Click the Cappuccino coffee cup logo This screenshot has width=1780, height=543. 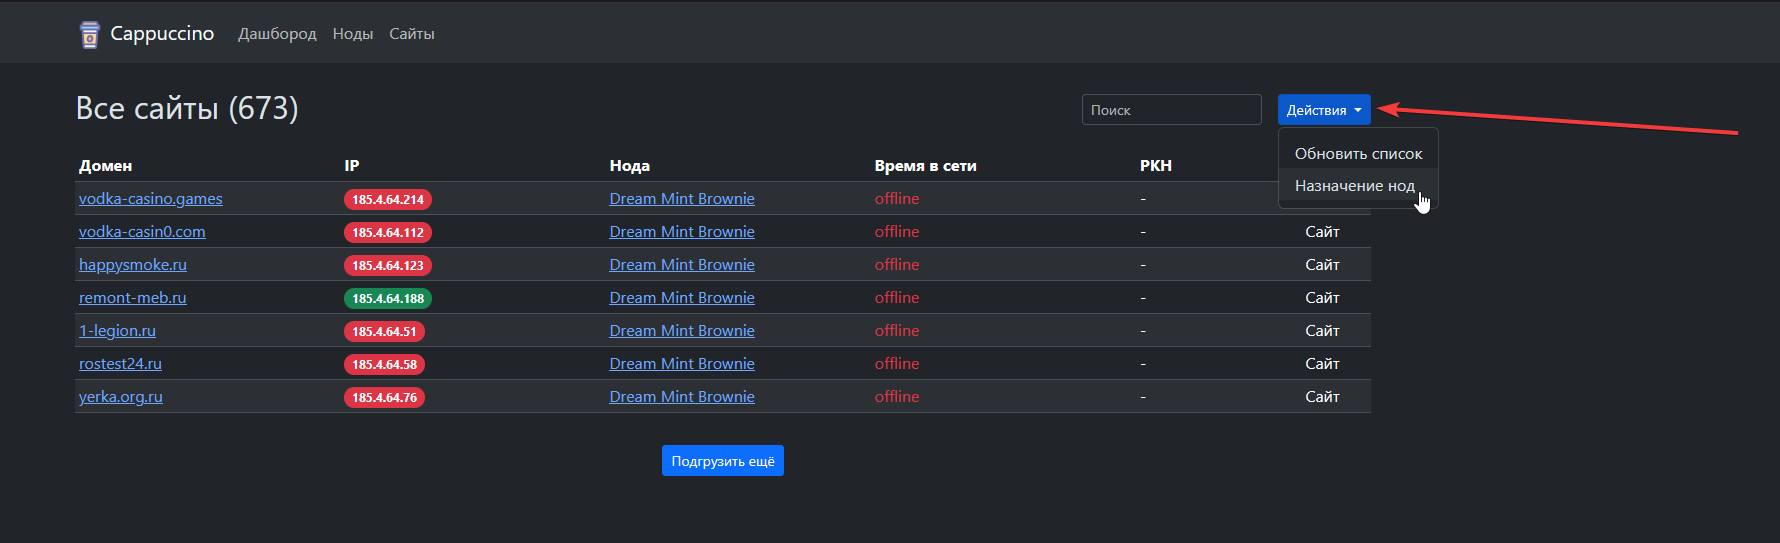tap(90, 34)
